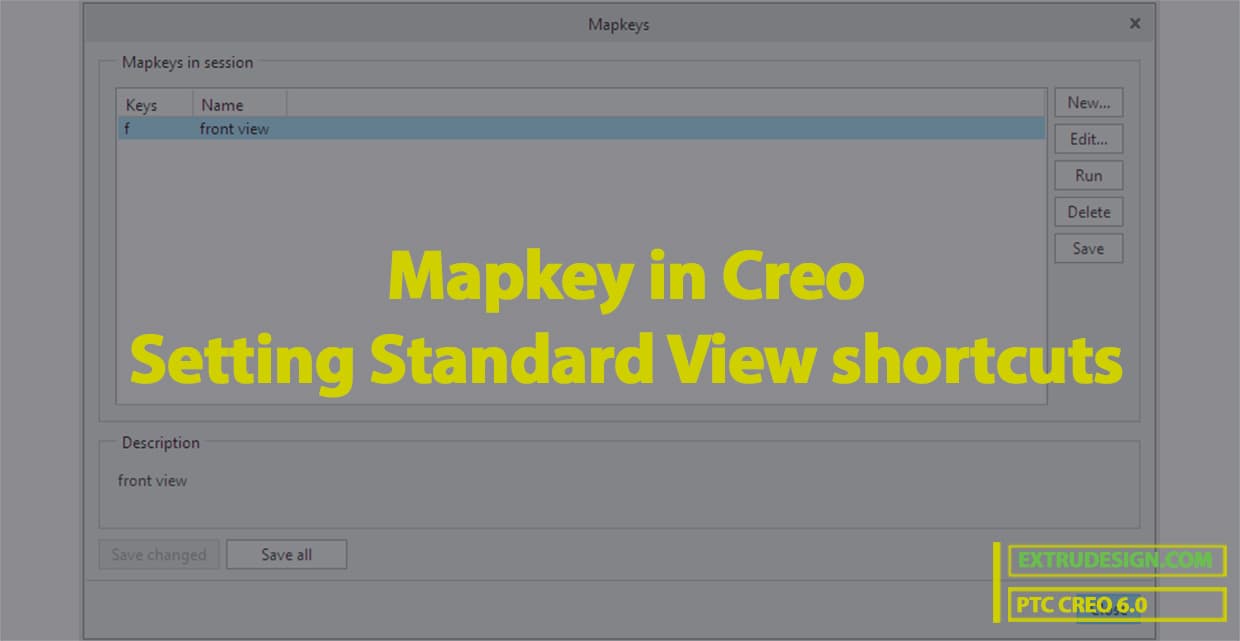The width and height of the screenshot is (1240, 641).
Task: Click the New... mapkey button
Action: coord(1089,102)
